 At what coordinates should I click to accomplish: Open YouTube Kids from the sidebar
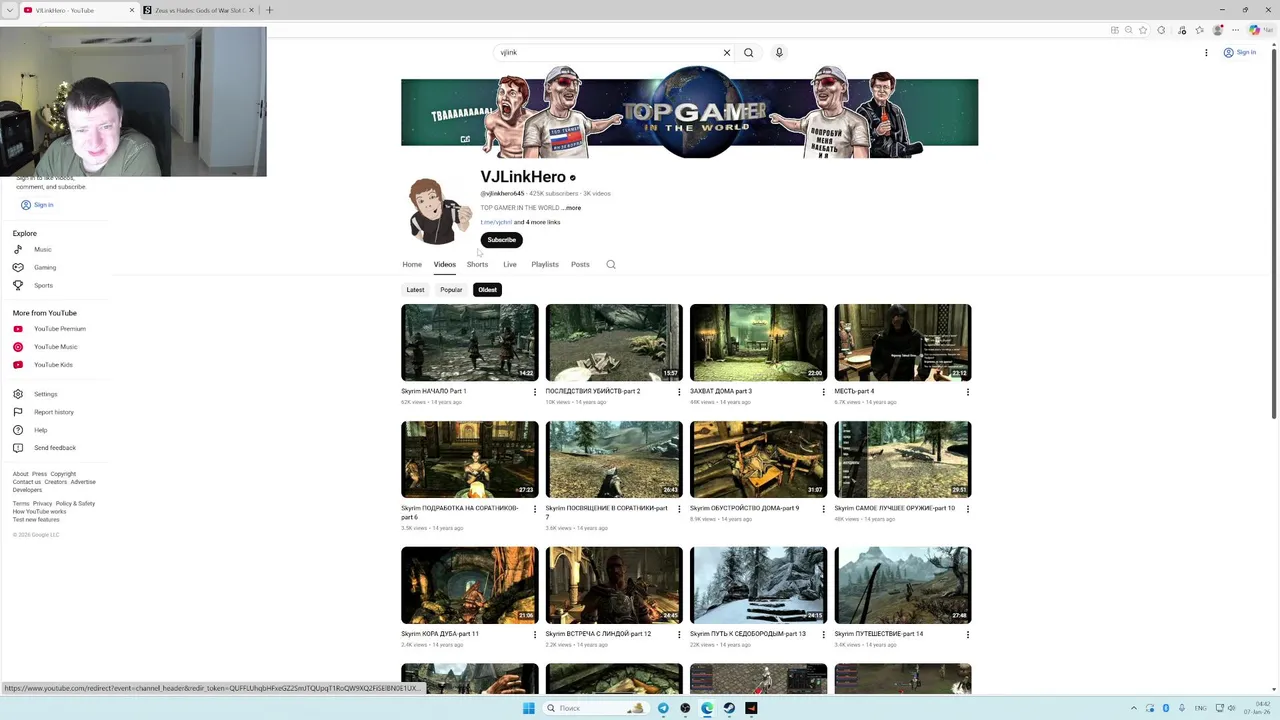(x=55, y=365)
